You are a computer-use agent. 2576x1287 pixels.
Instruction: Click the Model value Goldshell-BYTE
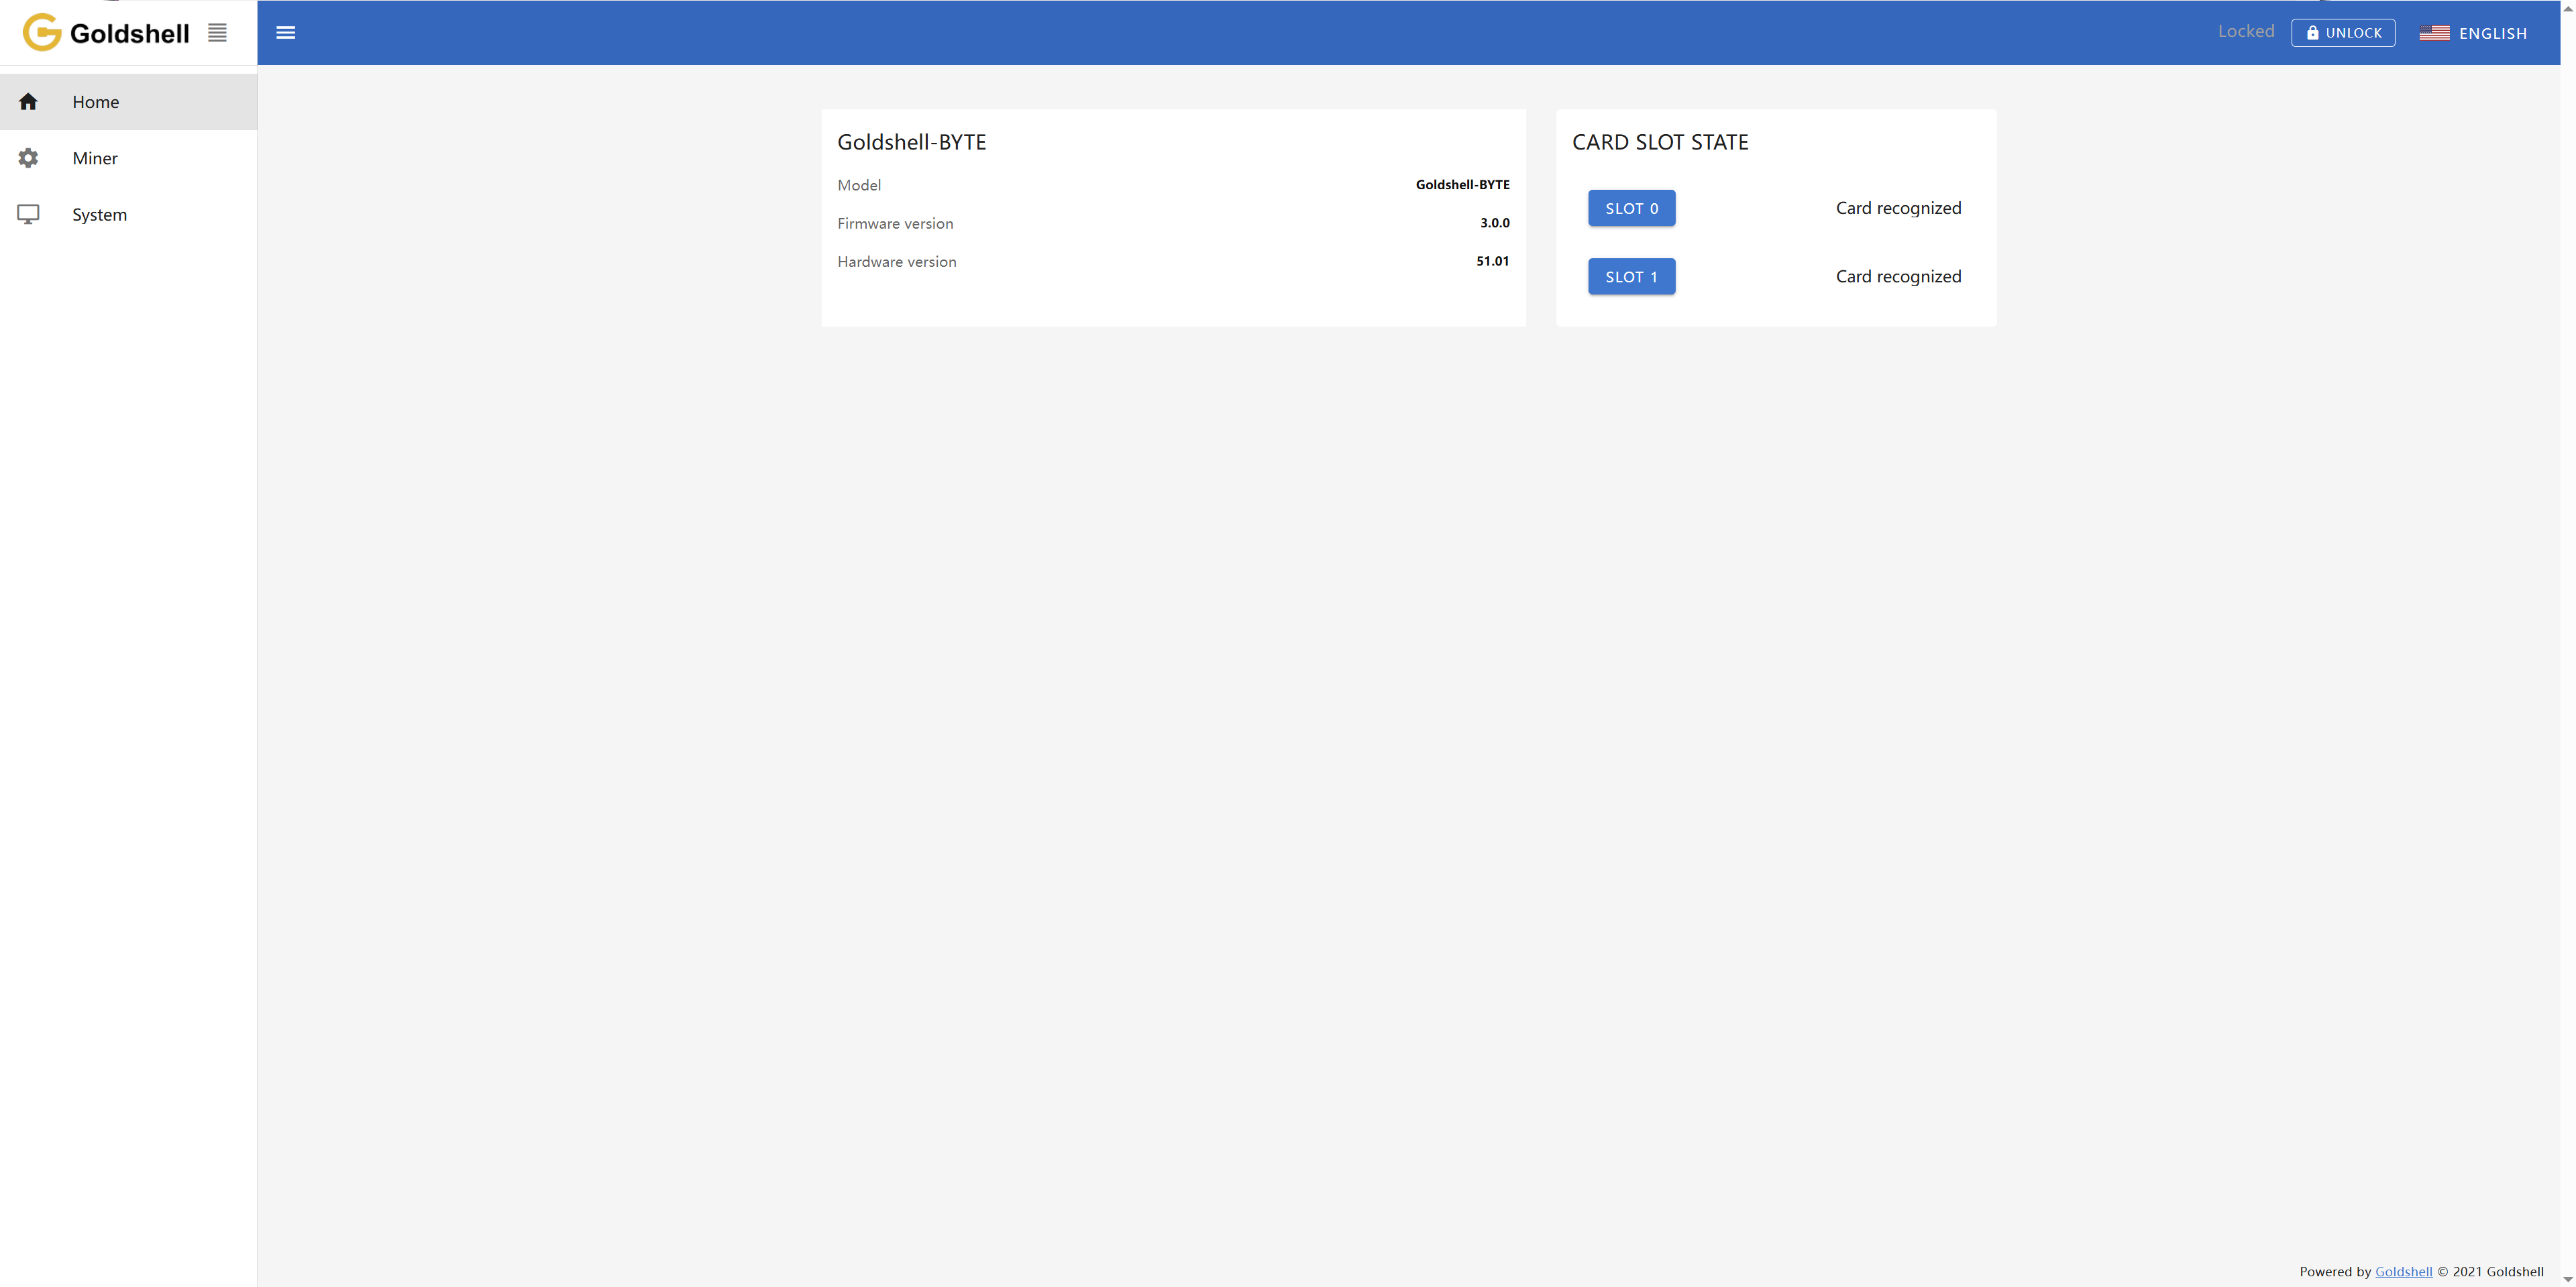tap(1462, 185)
